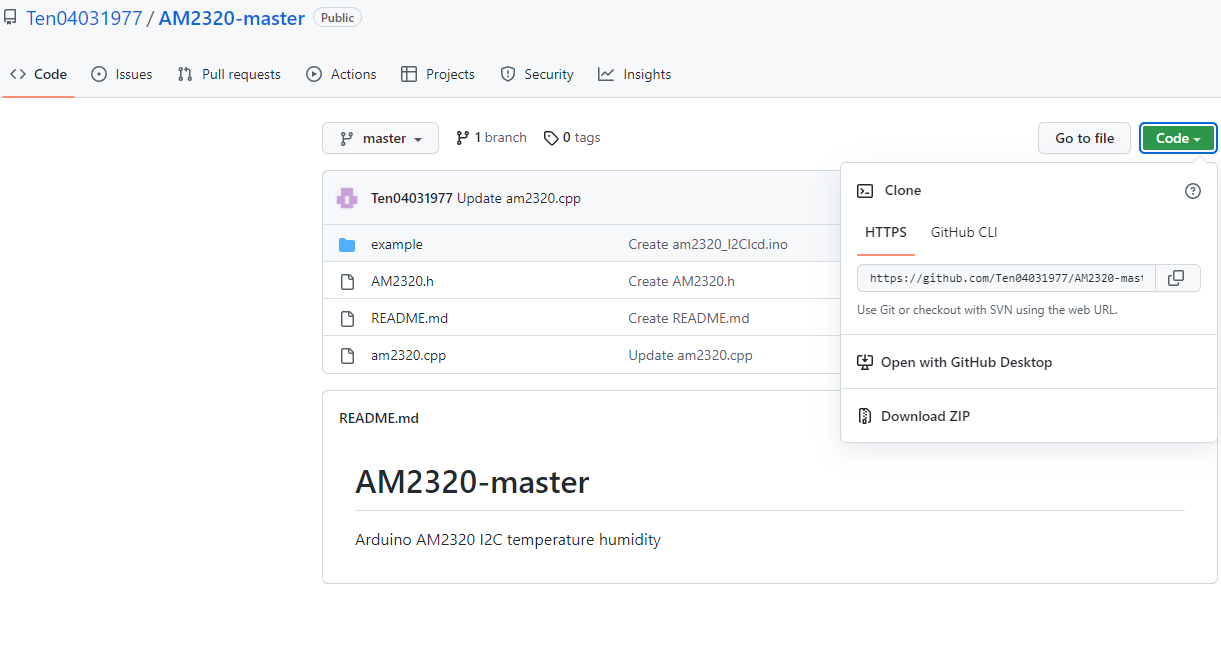The width and height of the screenshot is (1221, 669).
Task: Open the README.md file in list
Action: click(x=409, y=318)
